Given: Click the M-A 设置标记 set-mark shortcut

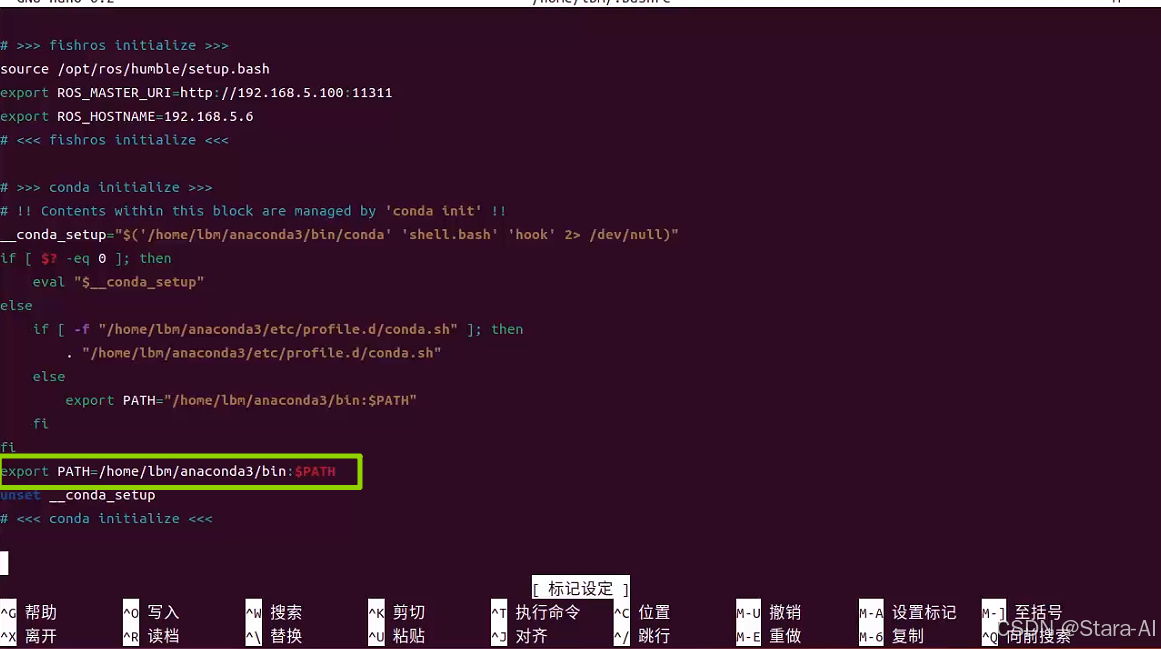Looking at the screenshot, I should 908,613.
